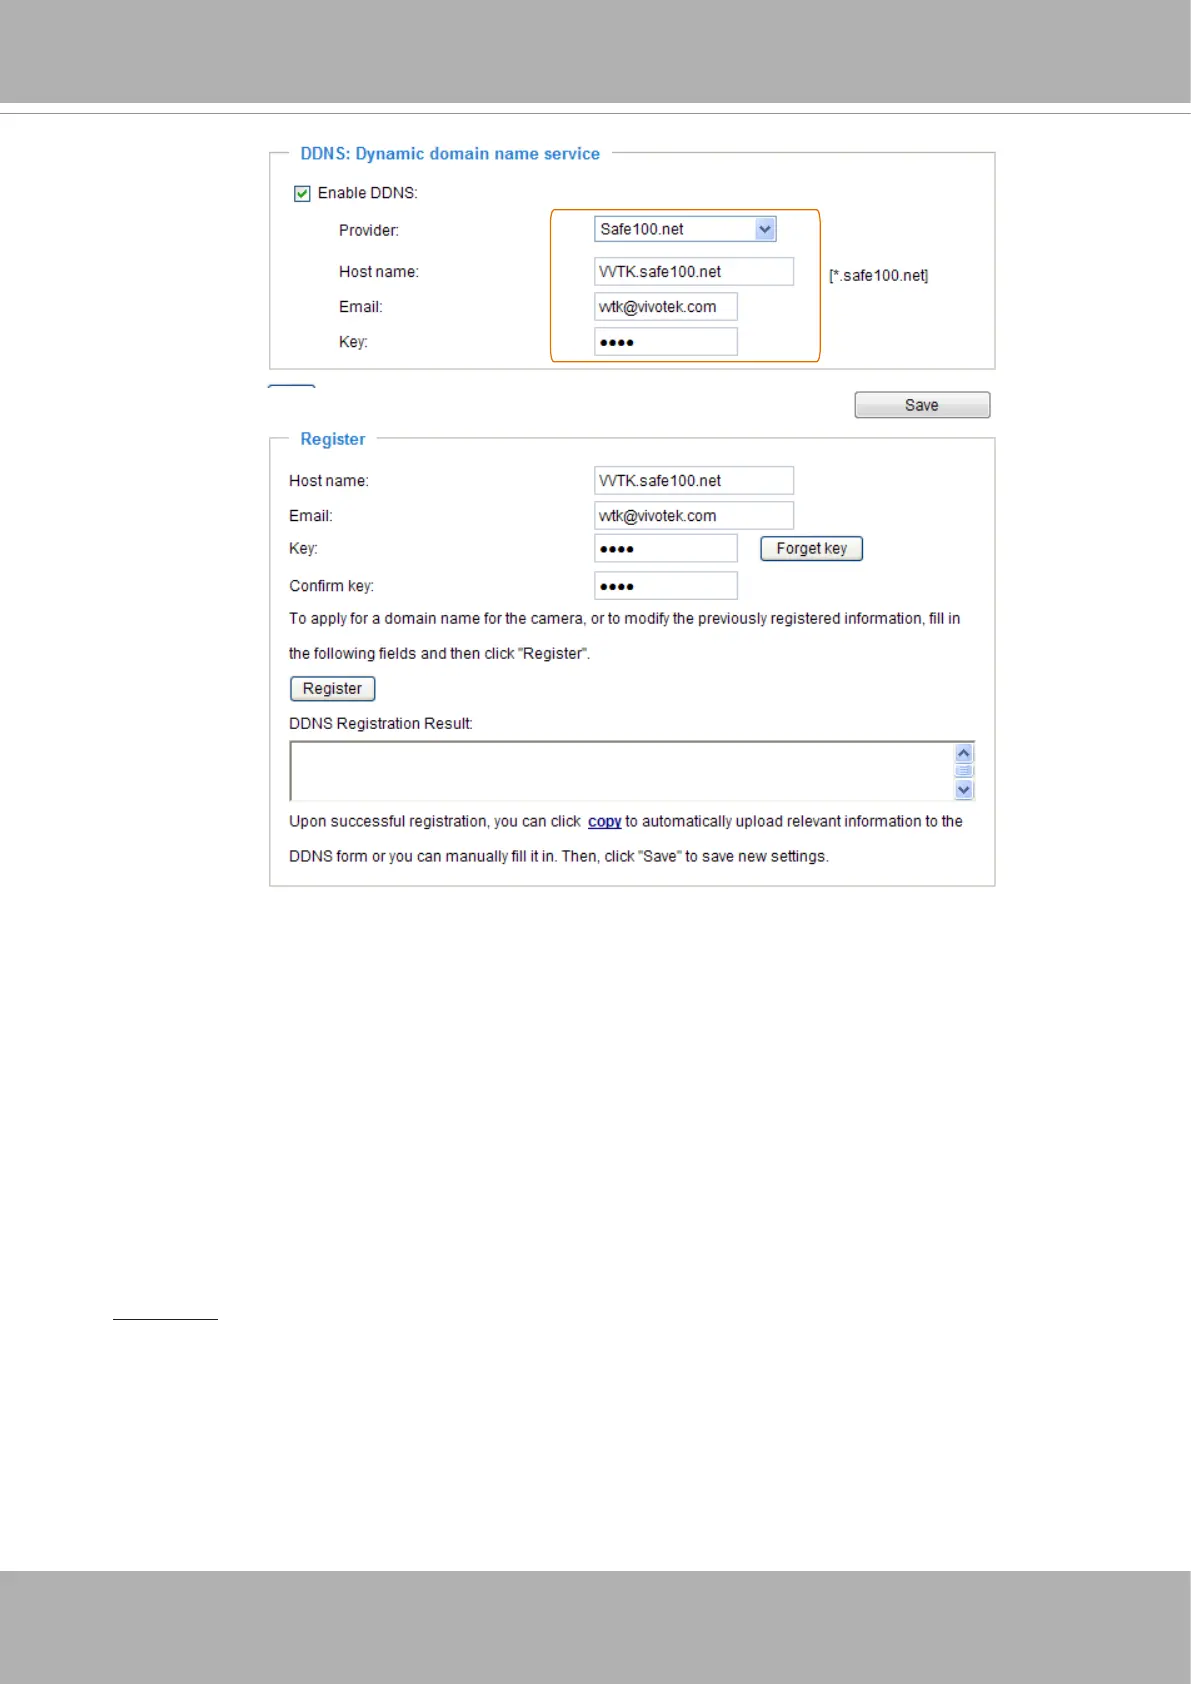Click the Email field in DDNS section
Screen dimensions: 1191x1684
coord(666,307)
